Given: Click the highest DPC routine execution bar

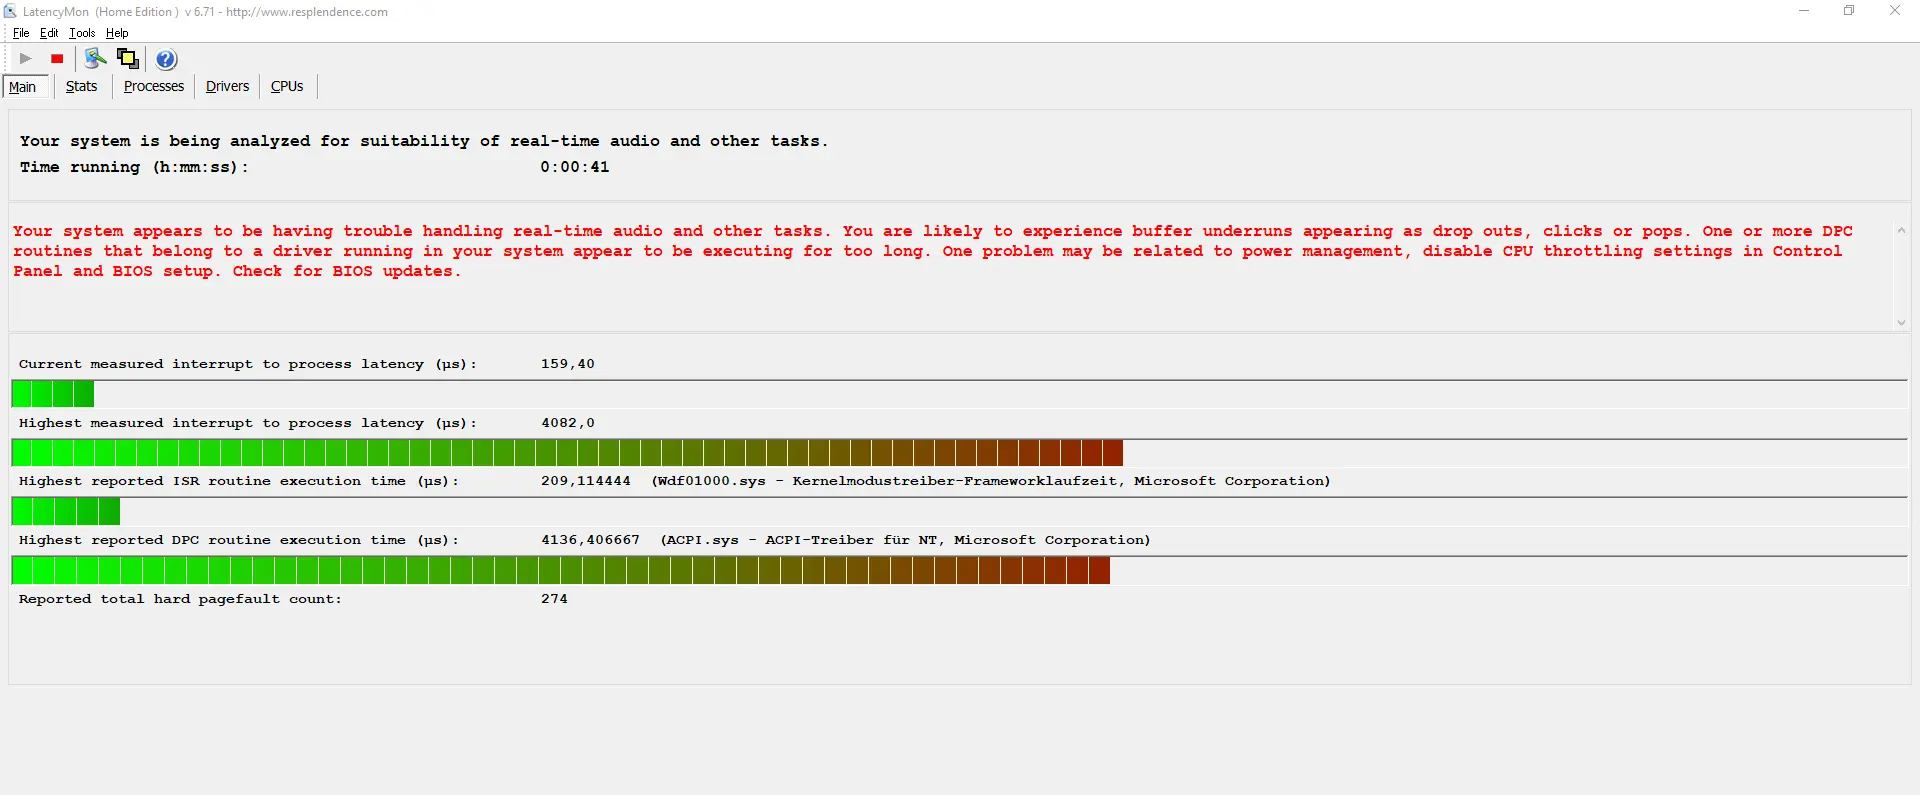Looking at the screenshot, I should pyautogui.click(x=560, y=571).
